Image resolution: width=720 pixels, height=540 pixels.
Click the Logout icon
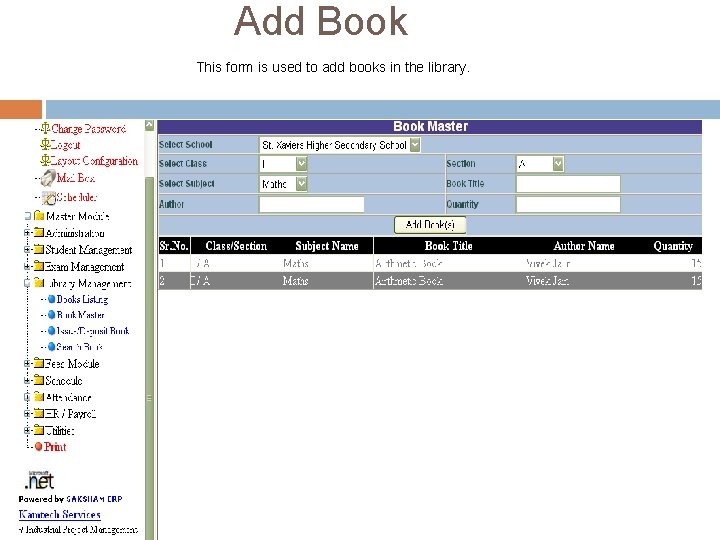click(45, 145)
